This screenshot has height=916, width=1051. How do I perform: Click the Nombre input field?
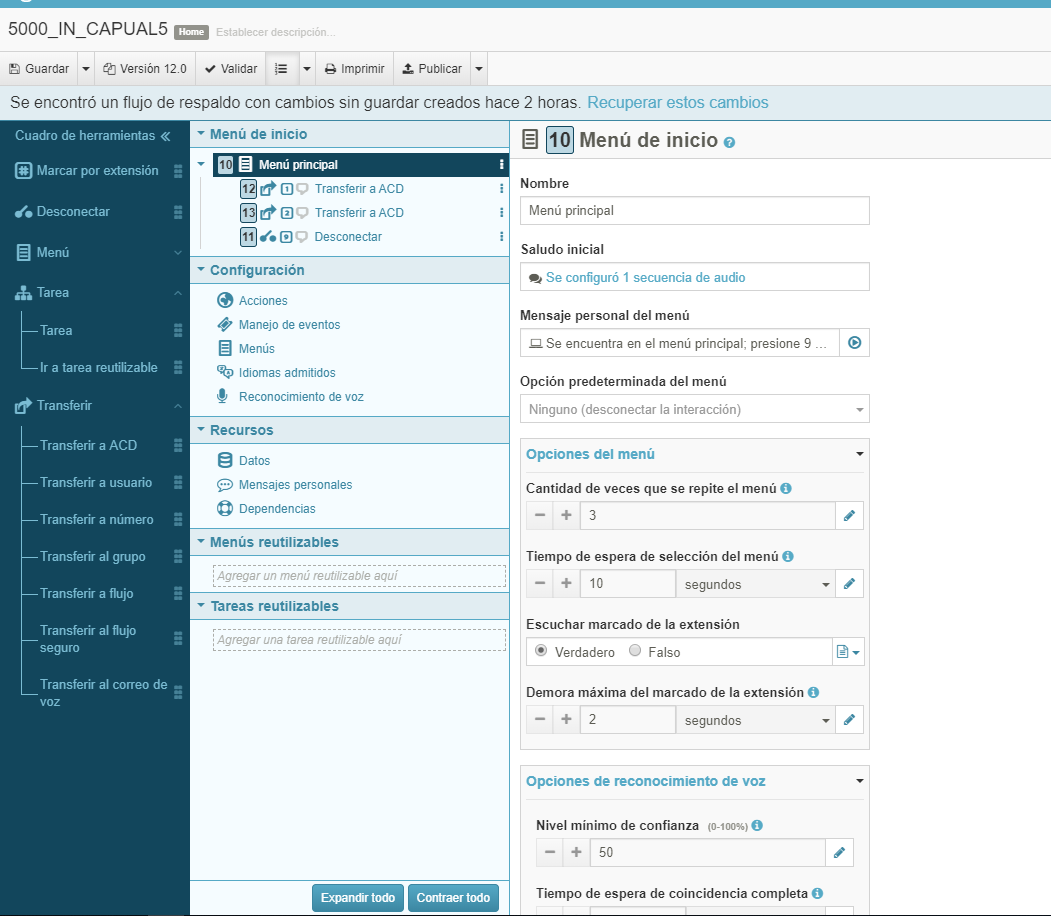point(694,210)
